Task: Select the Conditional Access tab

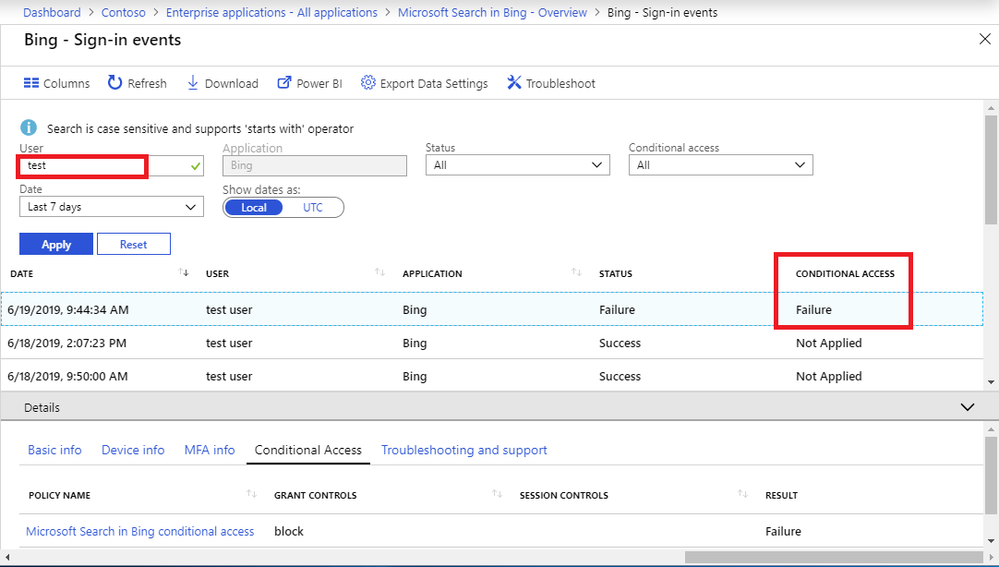Action: [x=308, y=450]
